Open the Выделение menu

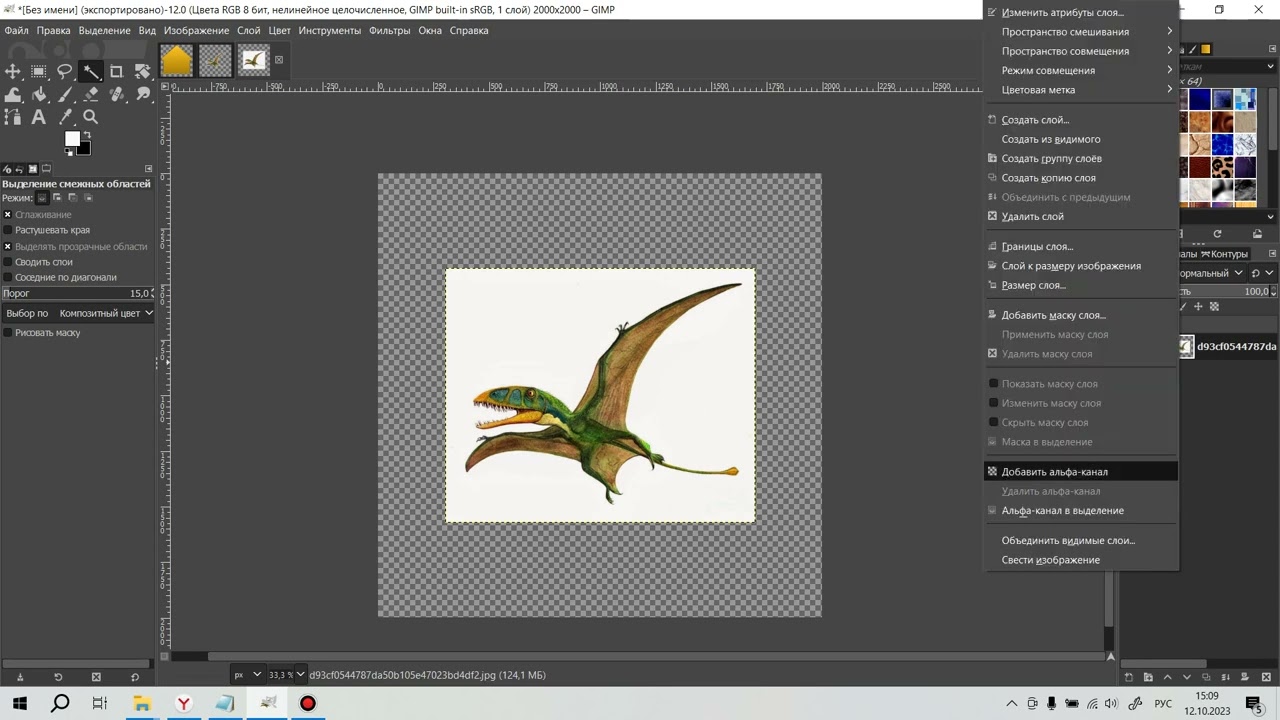pos(104,31)
